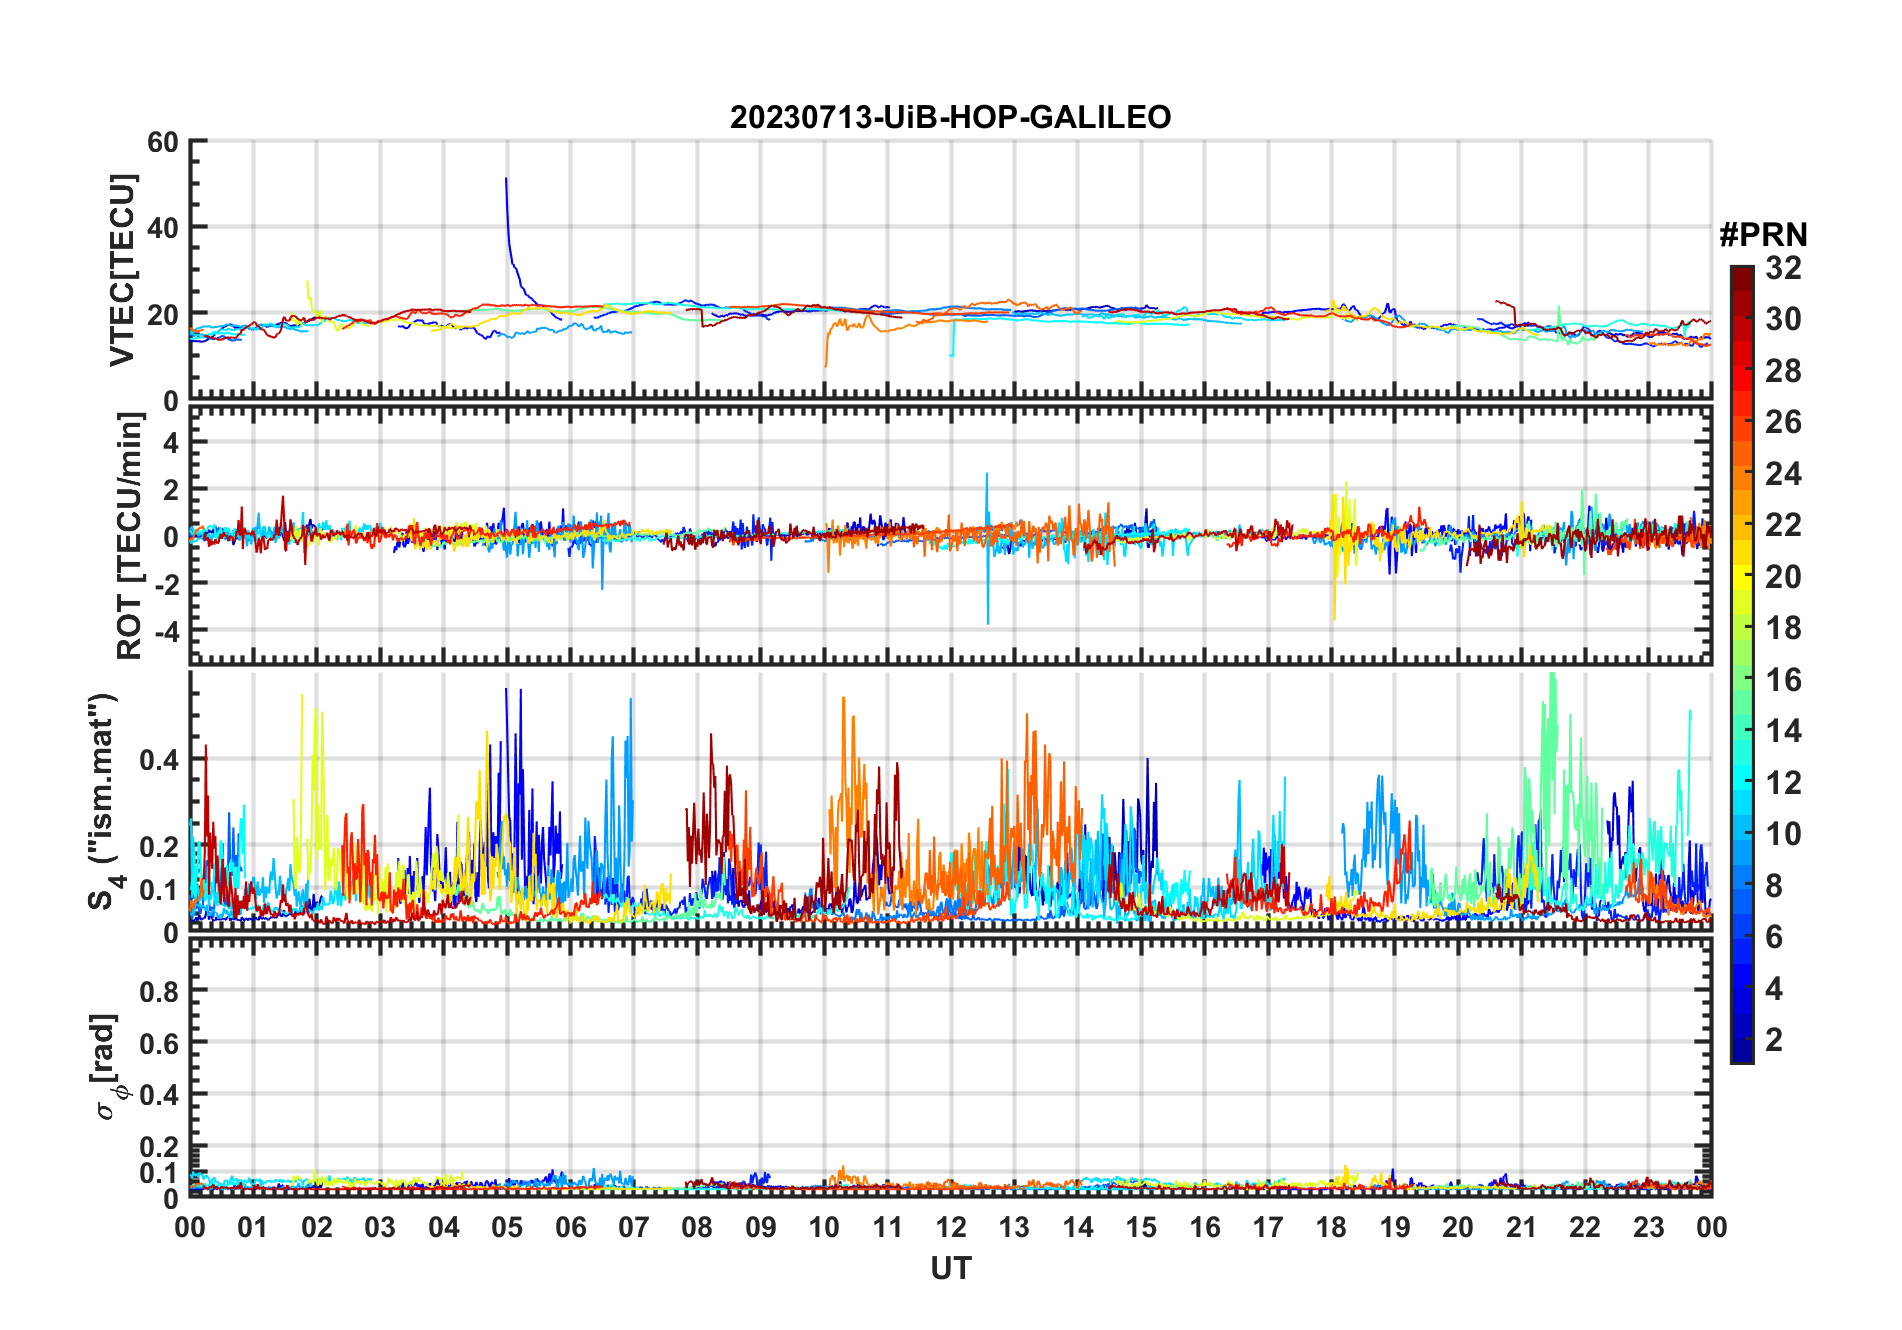Viewport: 1902px width, 1330px height.
Task: Click the x-axis hour tick label 06
Action: pyautogui.click(x=570, y=1227)
